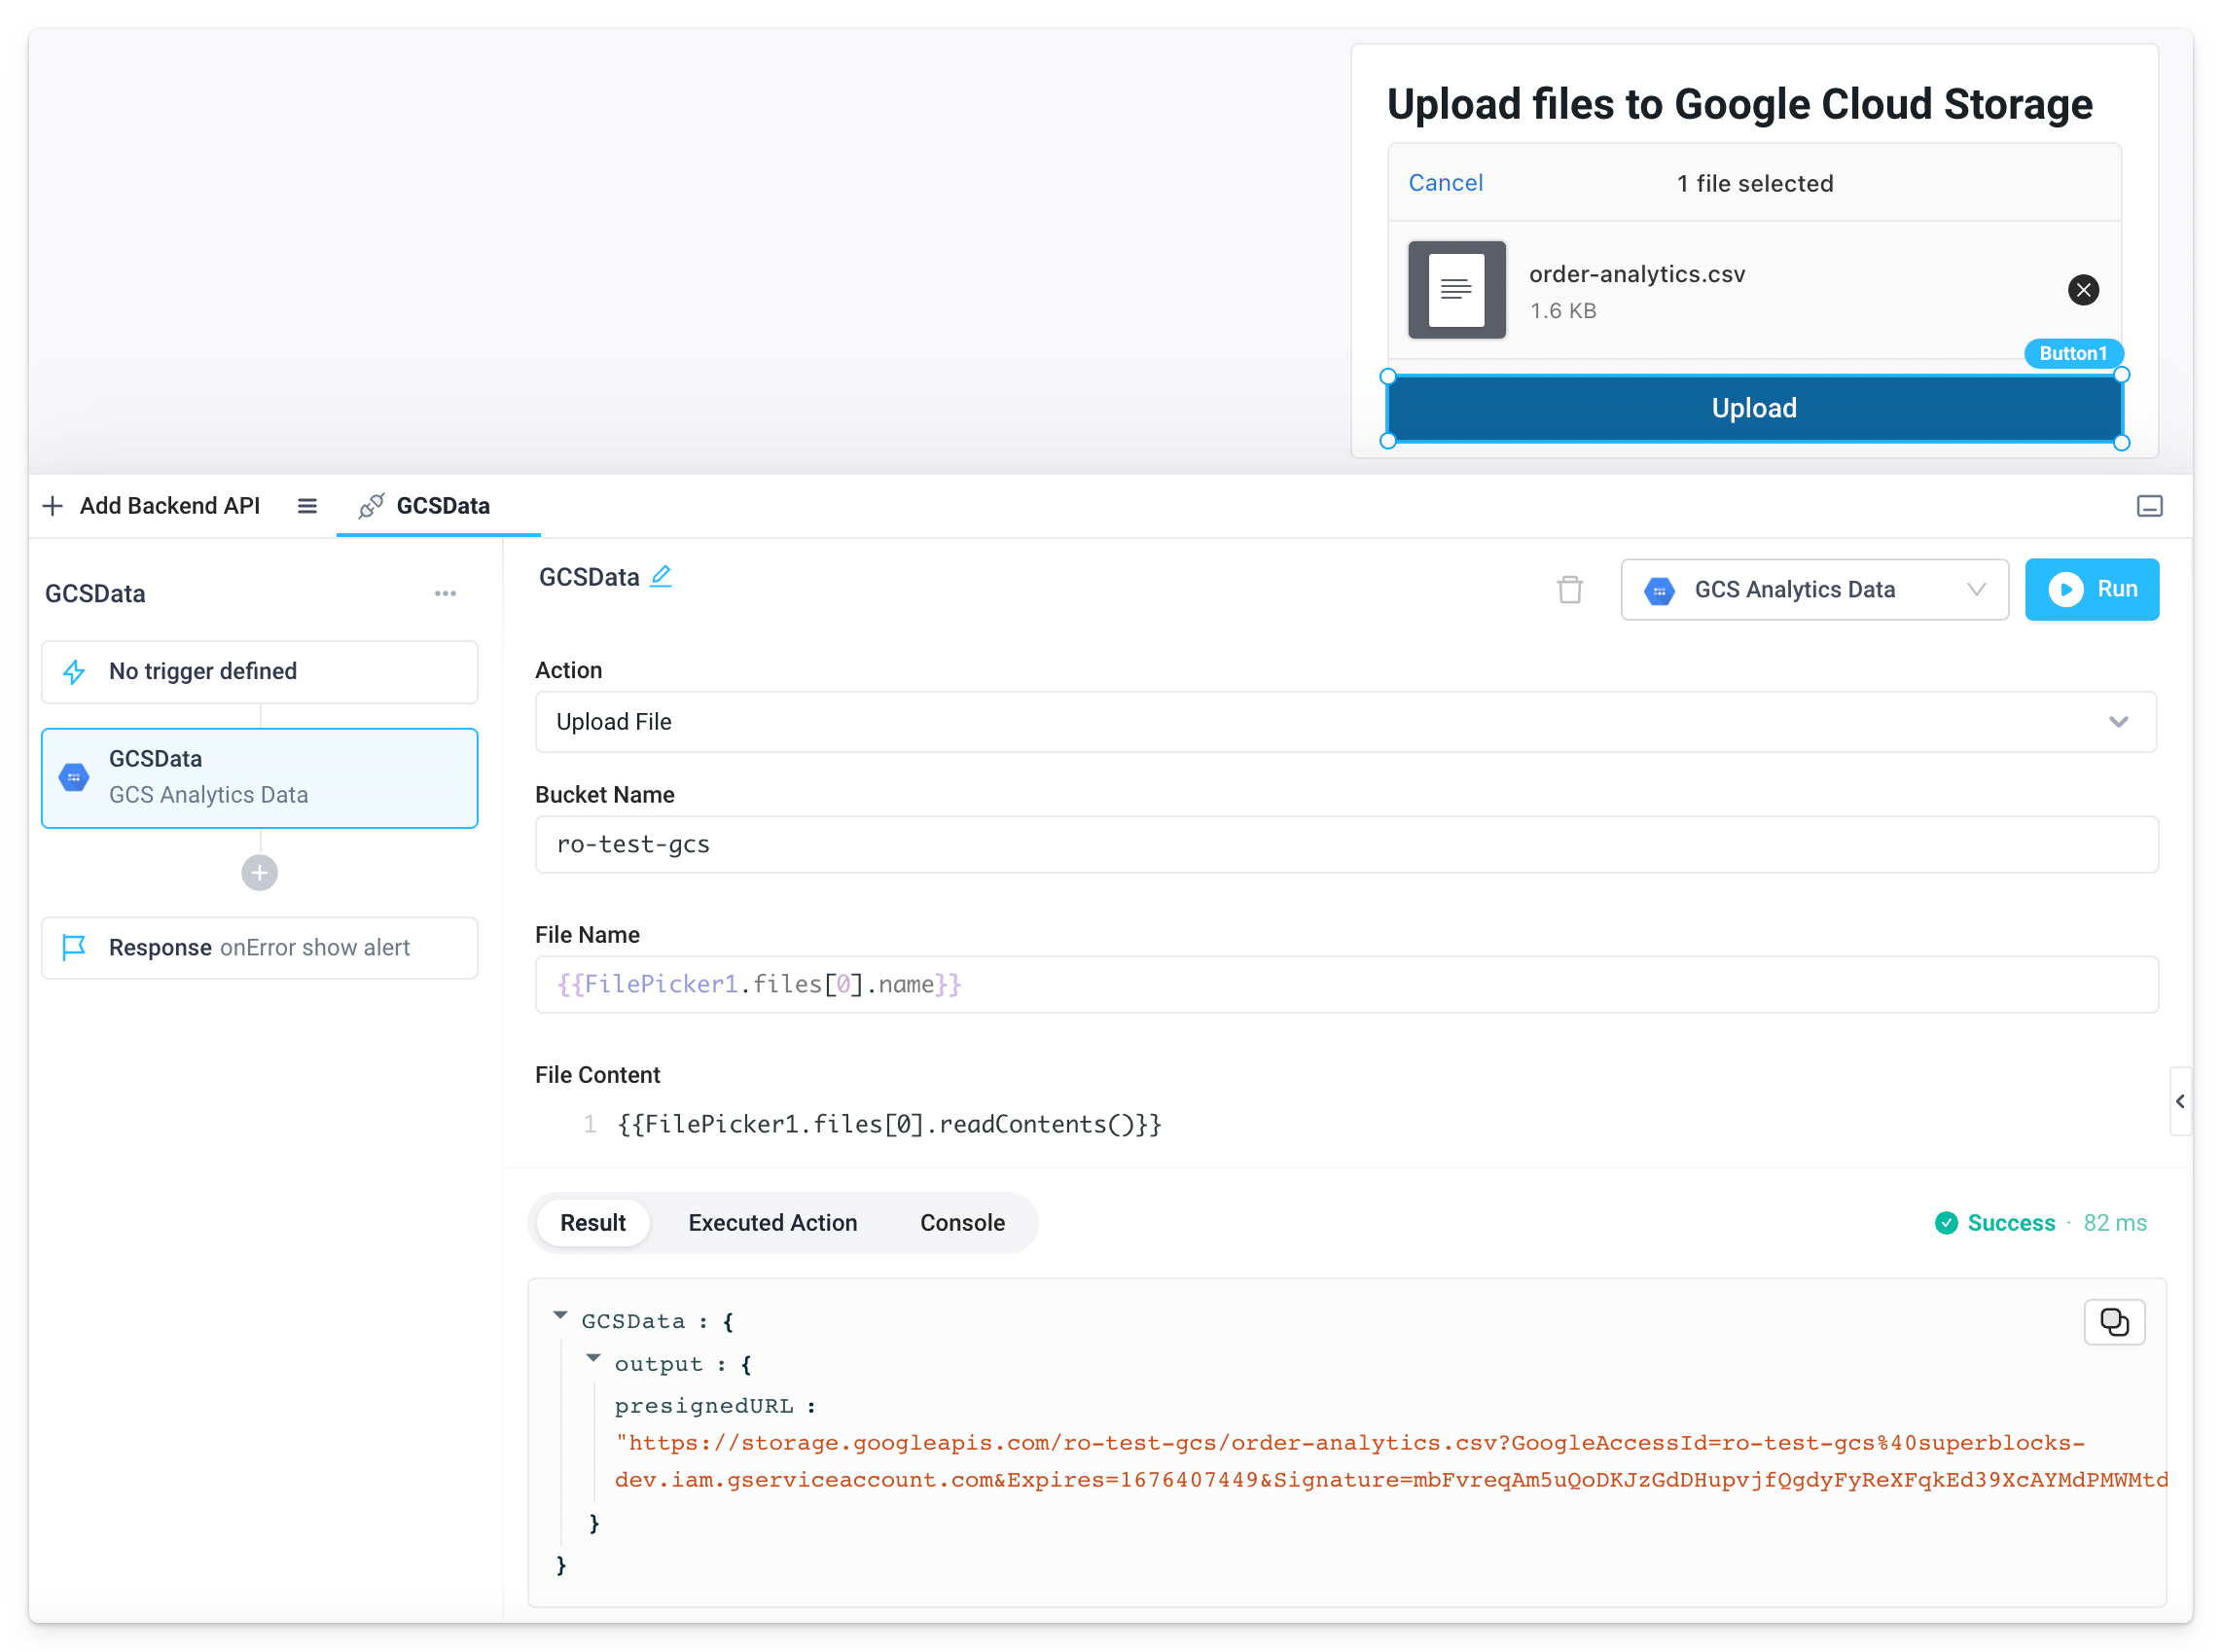The width and height of the screenshot is (2222, 1652).
Task: Click the lightning icon on No trigger defined
Action: tap(74, 671)
